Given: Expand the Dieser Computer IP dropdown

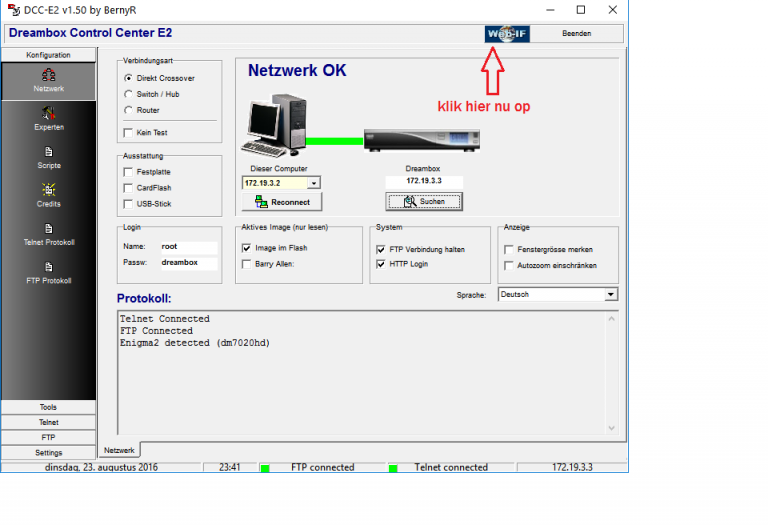Looking at the screenshot, I should [x=314, y=184].
